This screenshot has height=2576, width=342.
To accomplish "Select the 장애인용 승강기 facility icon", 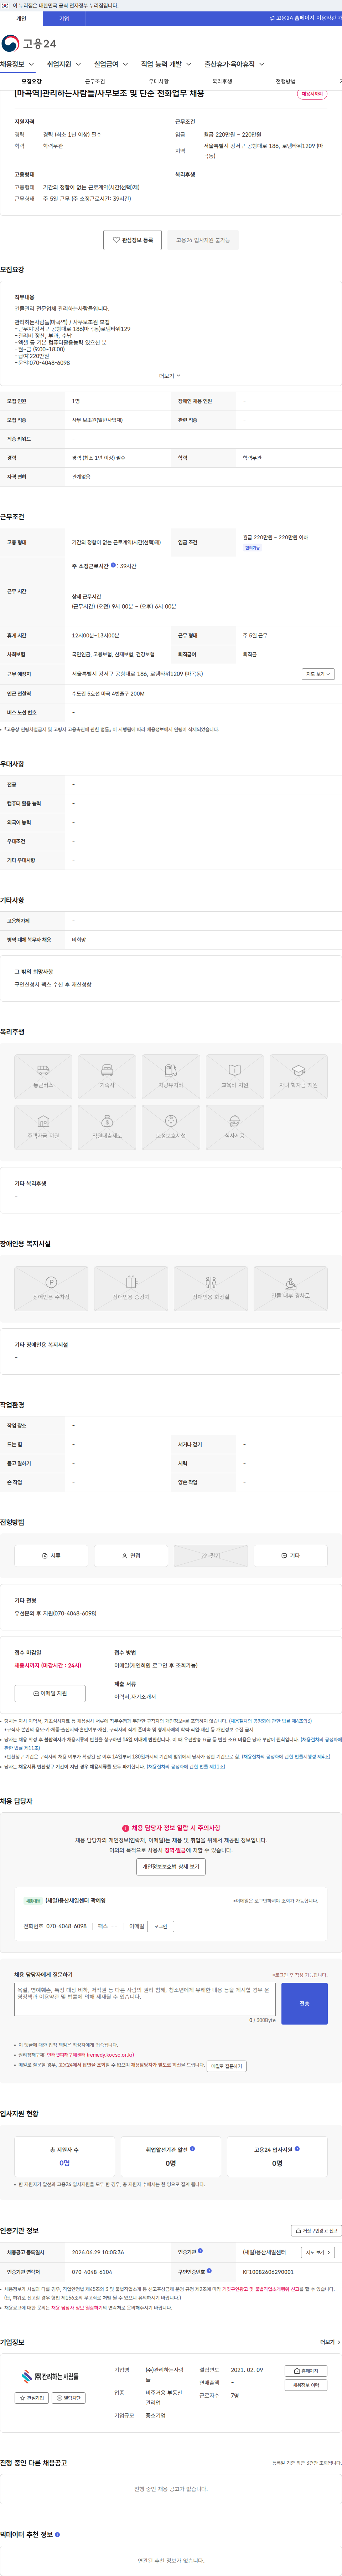I will pyautogui.click(x=131, y=1289).
